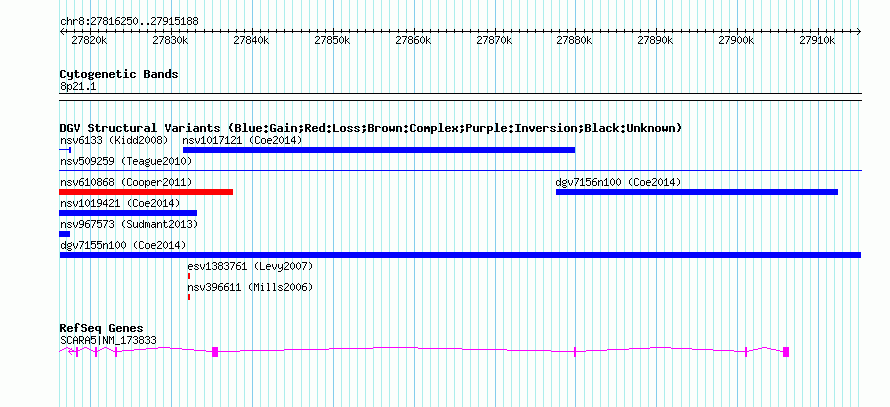Screen dimensions: 890x407
Task: Open the nsv1017121 (Coe2014) label
Action: click(x=242, y=140)
